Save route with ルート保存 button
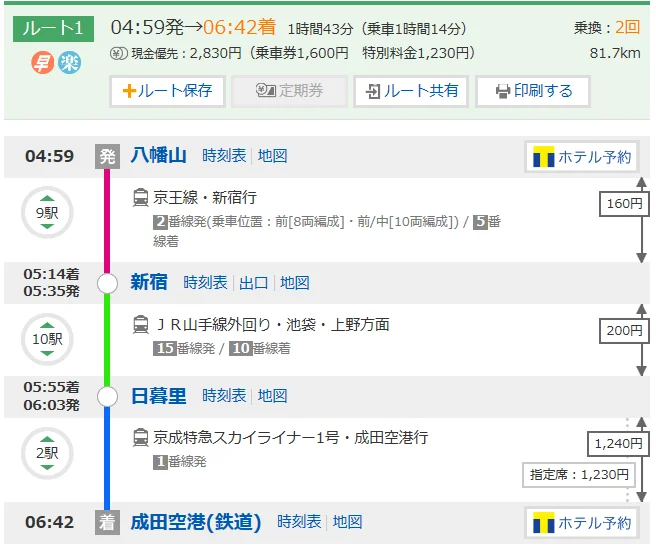 pos(167,91)
